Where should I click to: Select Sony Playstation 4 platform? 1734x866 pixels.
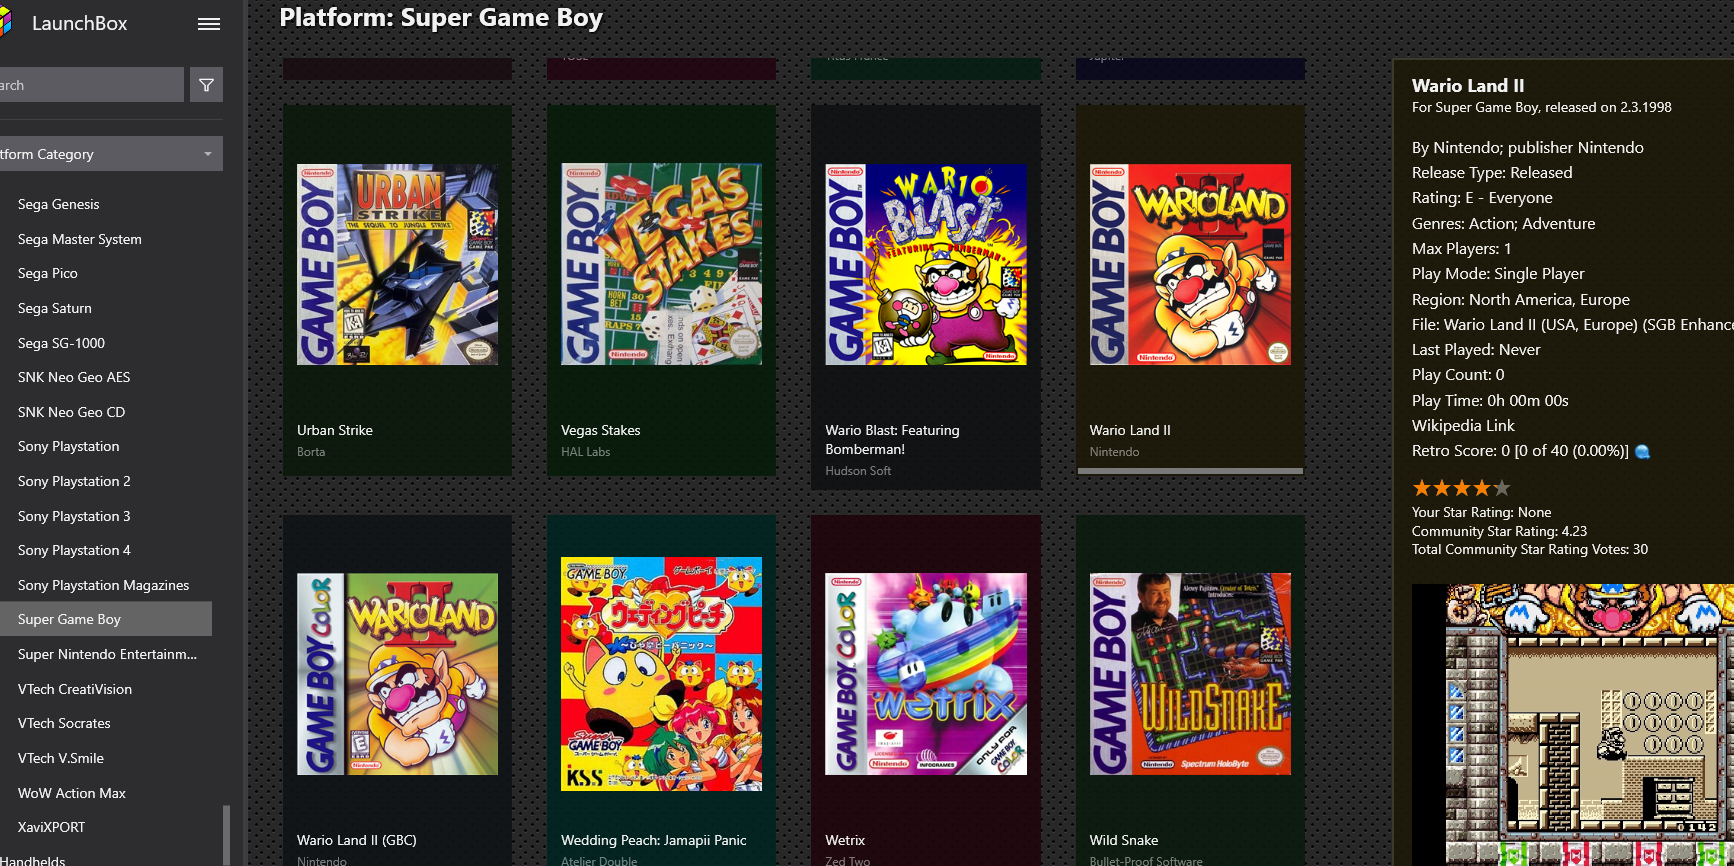tap(74, 550)
